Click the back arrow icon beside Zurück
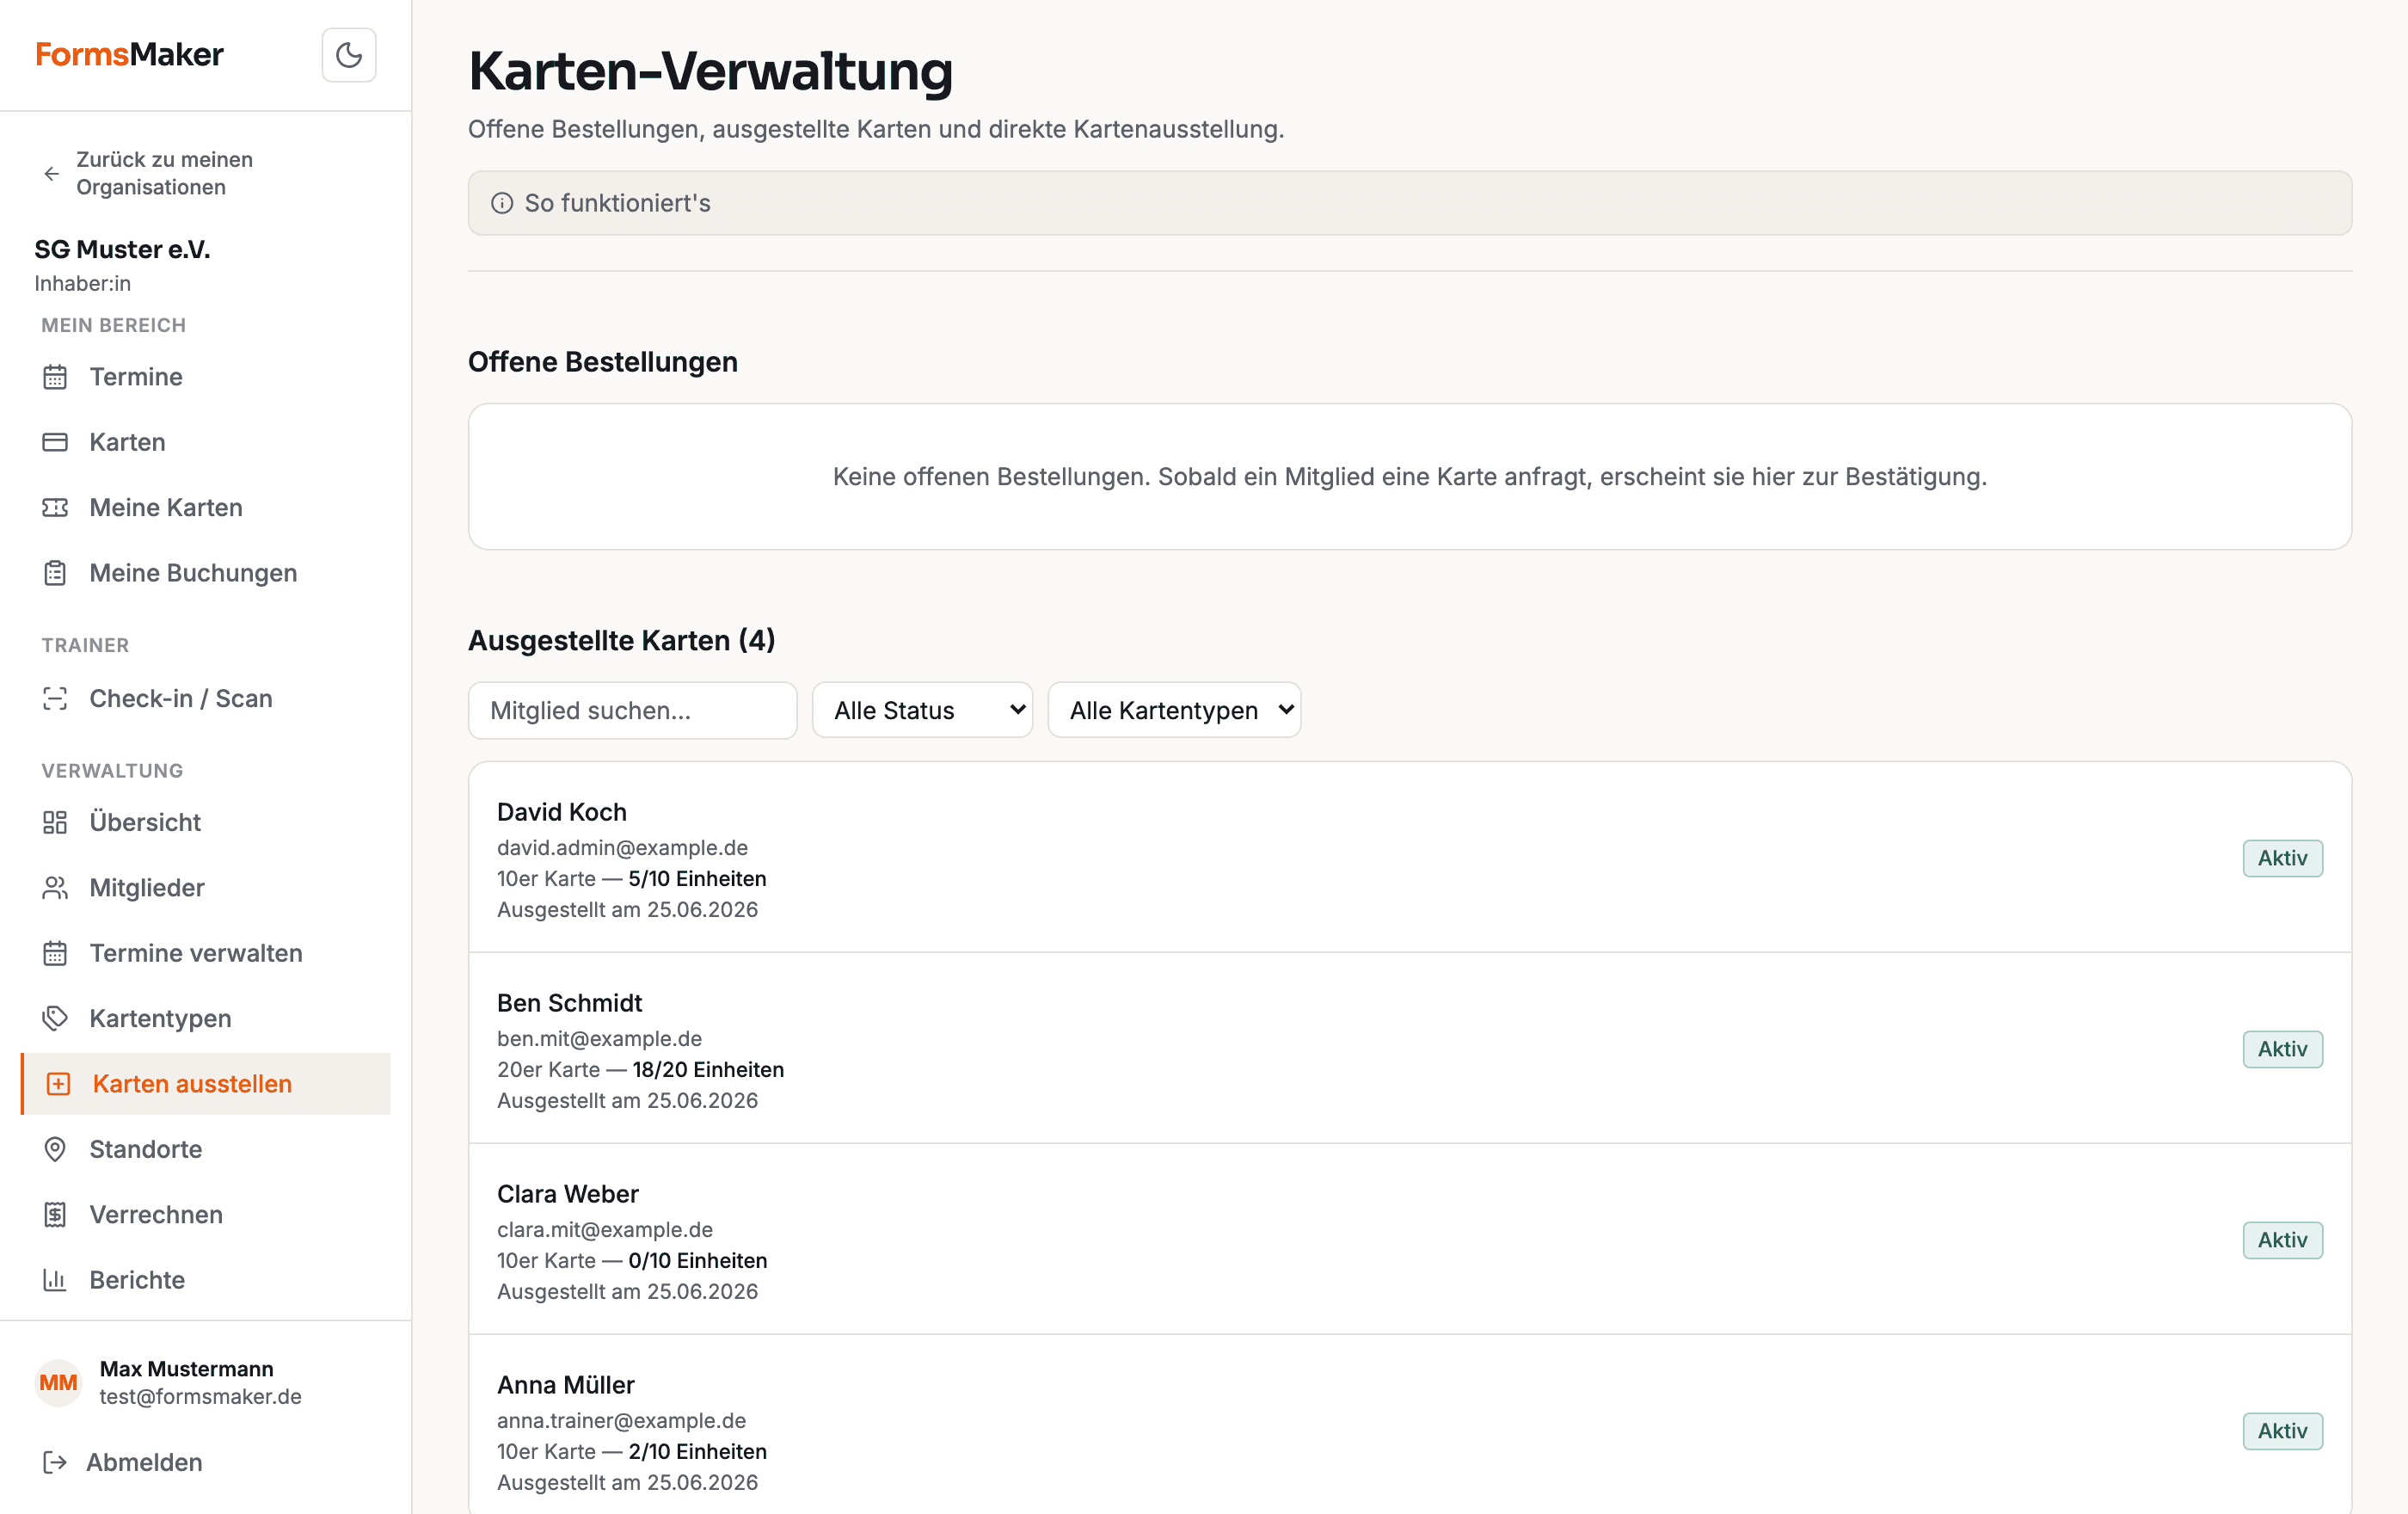 [x=52, y=174]
